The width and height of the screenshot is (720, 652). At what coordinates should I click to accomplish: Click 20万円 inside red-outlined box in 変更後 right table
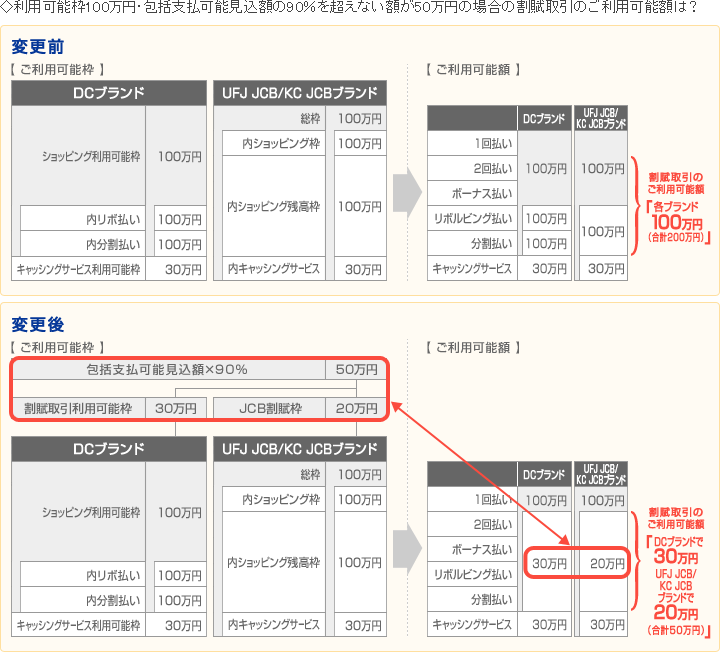606,564
